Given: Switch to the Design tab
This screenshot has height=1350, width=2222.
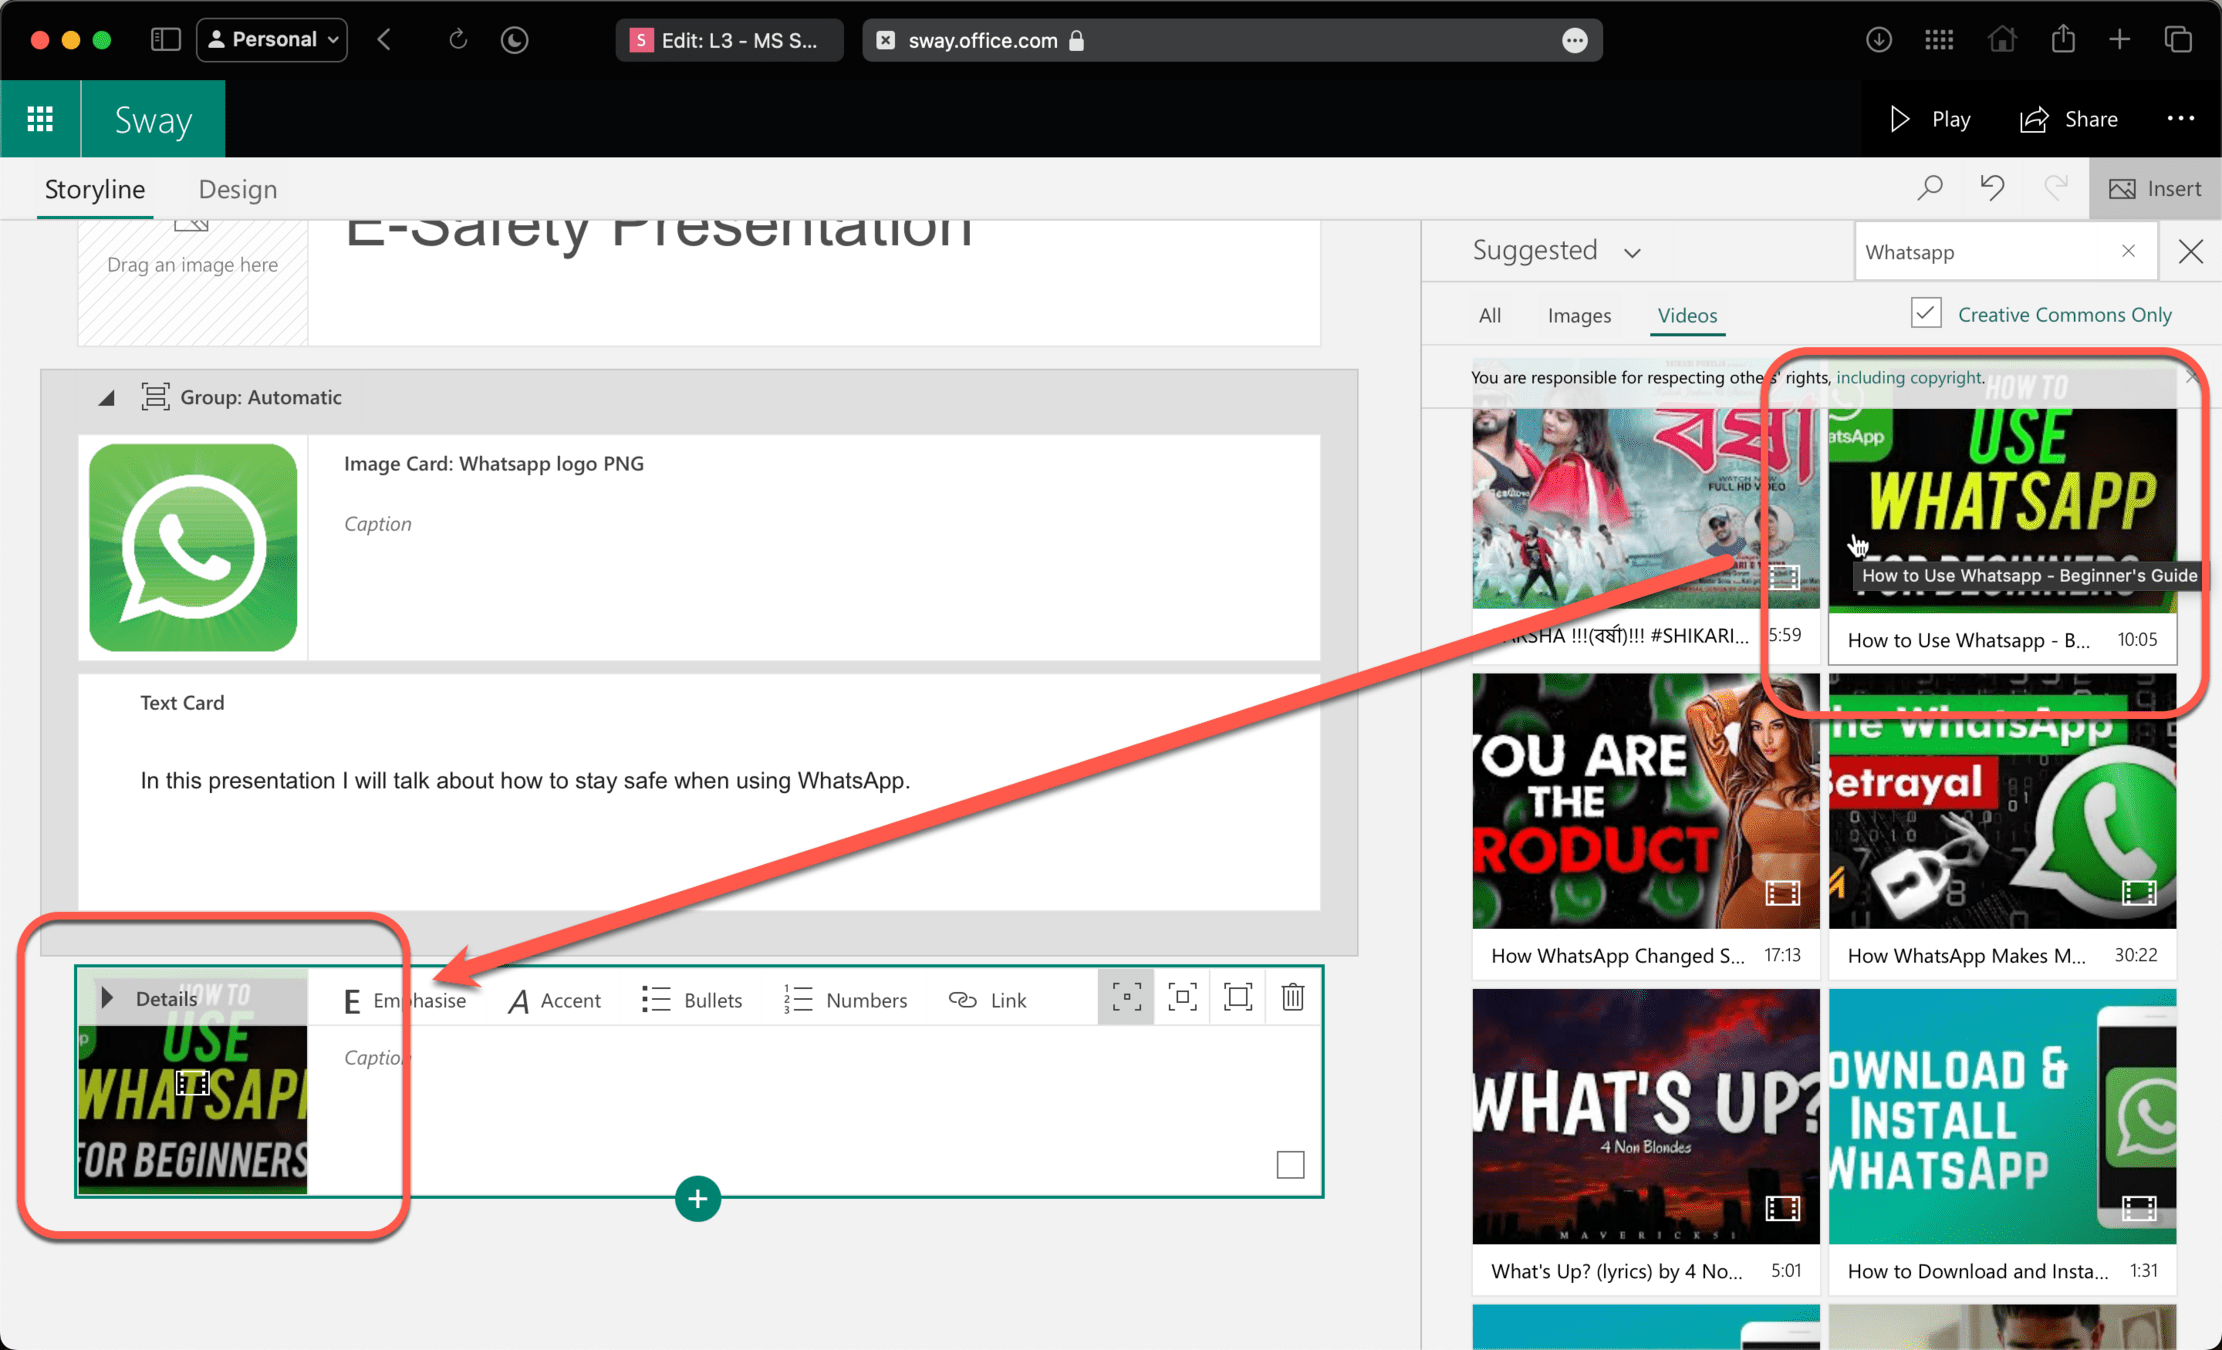Looking at the screenshot, I should (237, 189).
